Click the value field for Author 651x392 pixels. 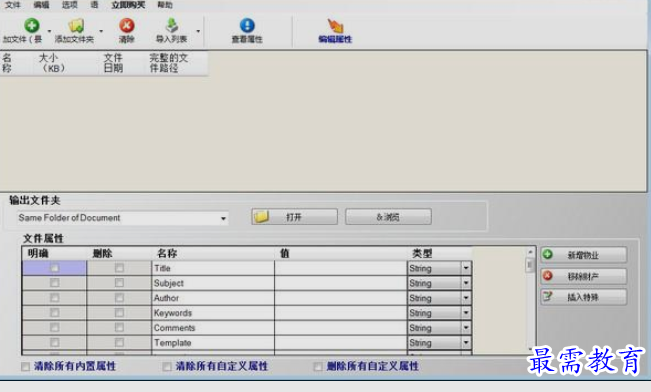tap(340, 298)
